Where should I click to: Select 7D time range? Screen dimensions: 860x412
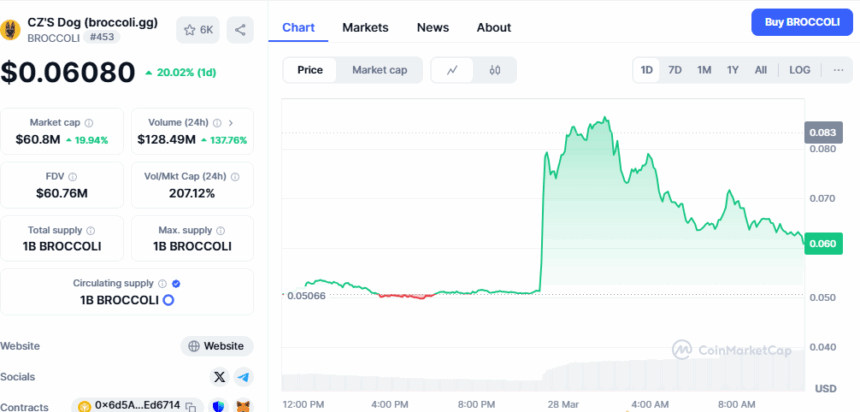pyautogui.click(x=675, y=70)
